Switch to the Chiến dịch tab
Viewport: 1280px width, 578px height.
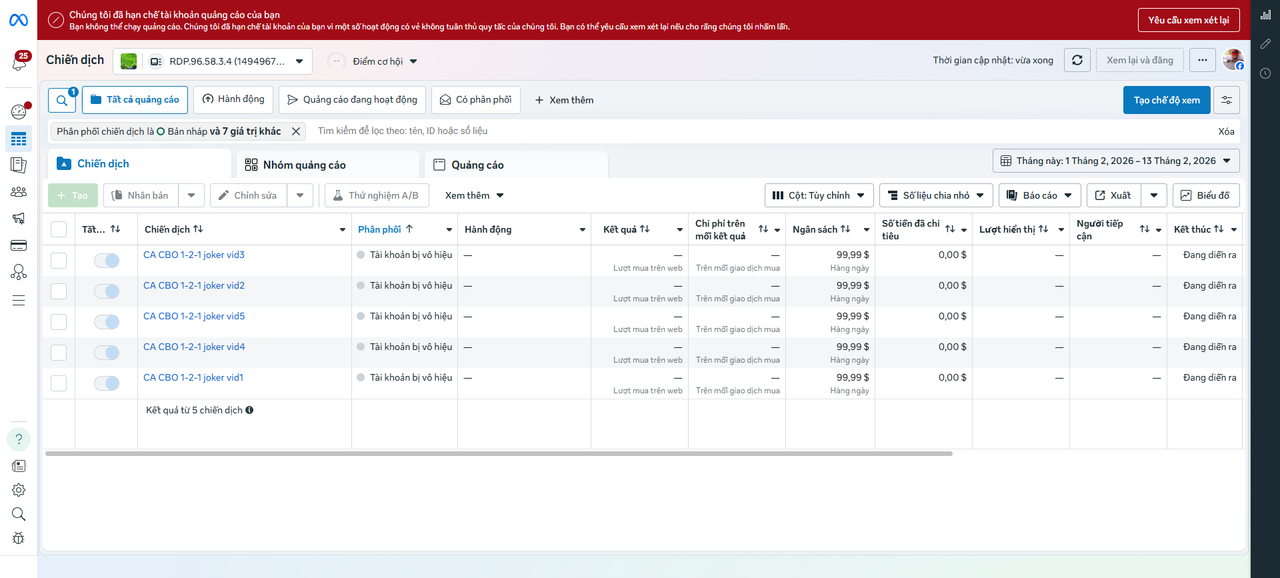[x=138, y=164]
